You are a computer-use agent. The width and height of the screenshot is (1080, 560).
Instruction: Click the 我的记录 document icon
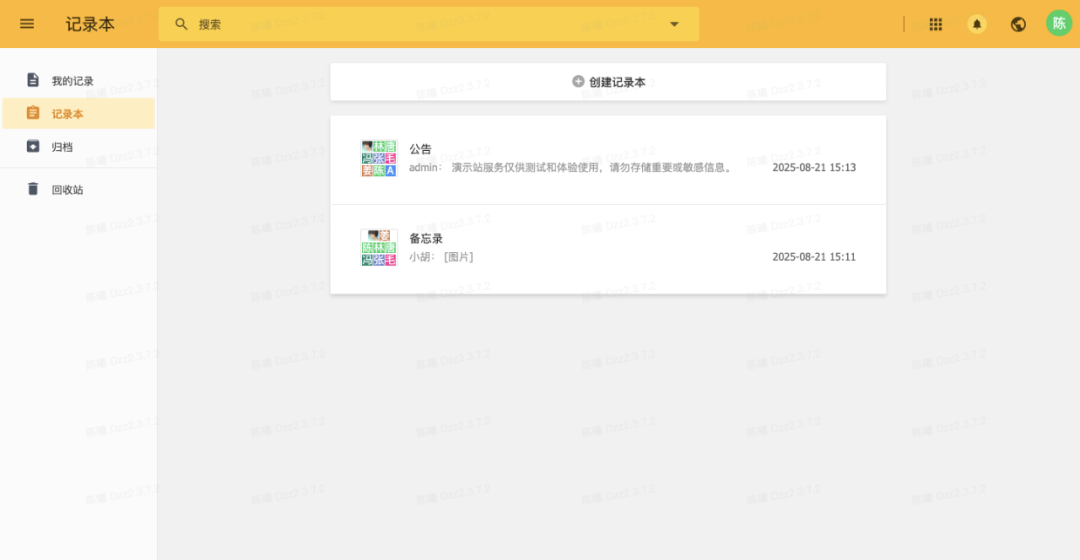pyautogui.click(x=33, y=80)
